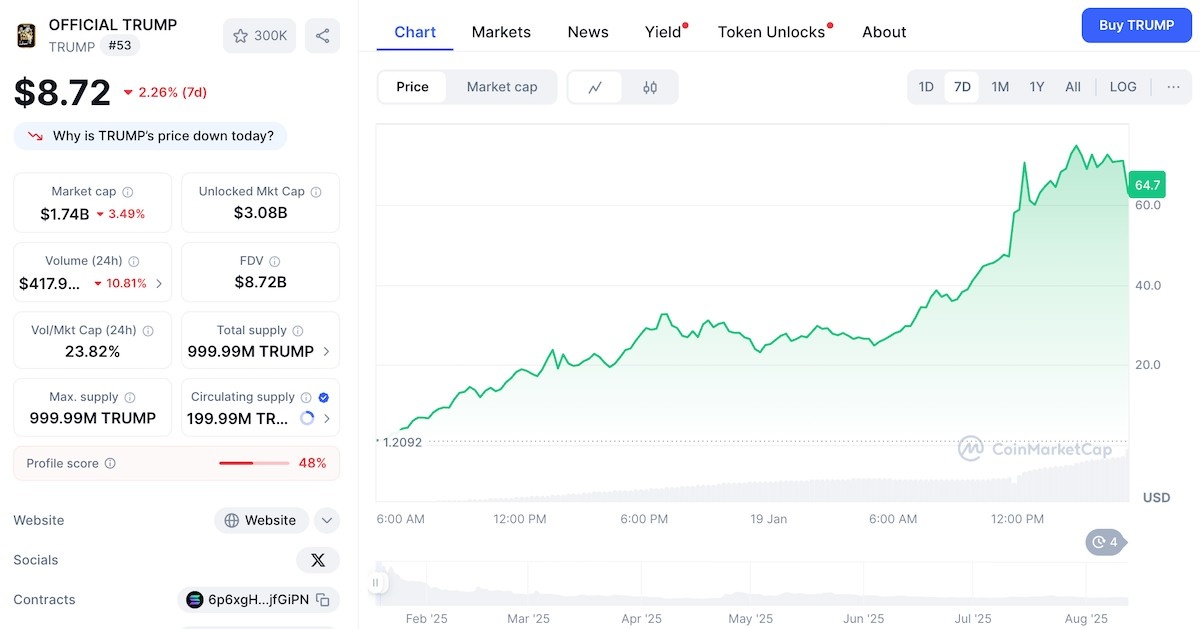Switch to line chart view icon
This screenshot has width=1200, height=629.
(595, 87)
